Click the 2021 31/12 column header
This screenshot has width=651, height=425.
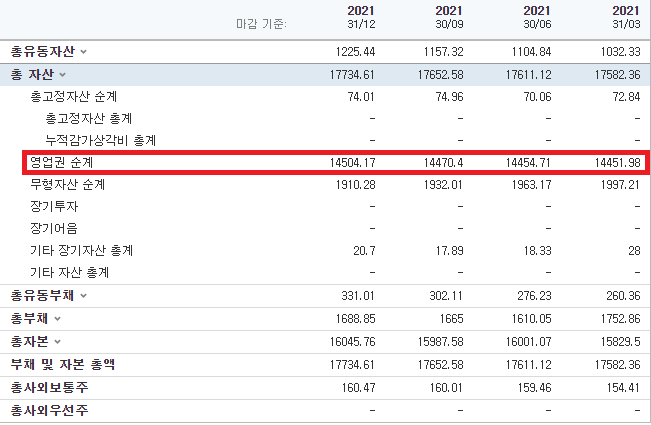click(x=361, y=17)
